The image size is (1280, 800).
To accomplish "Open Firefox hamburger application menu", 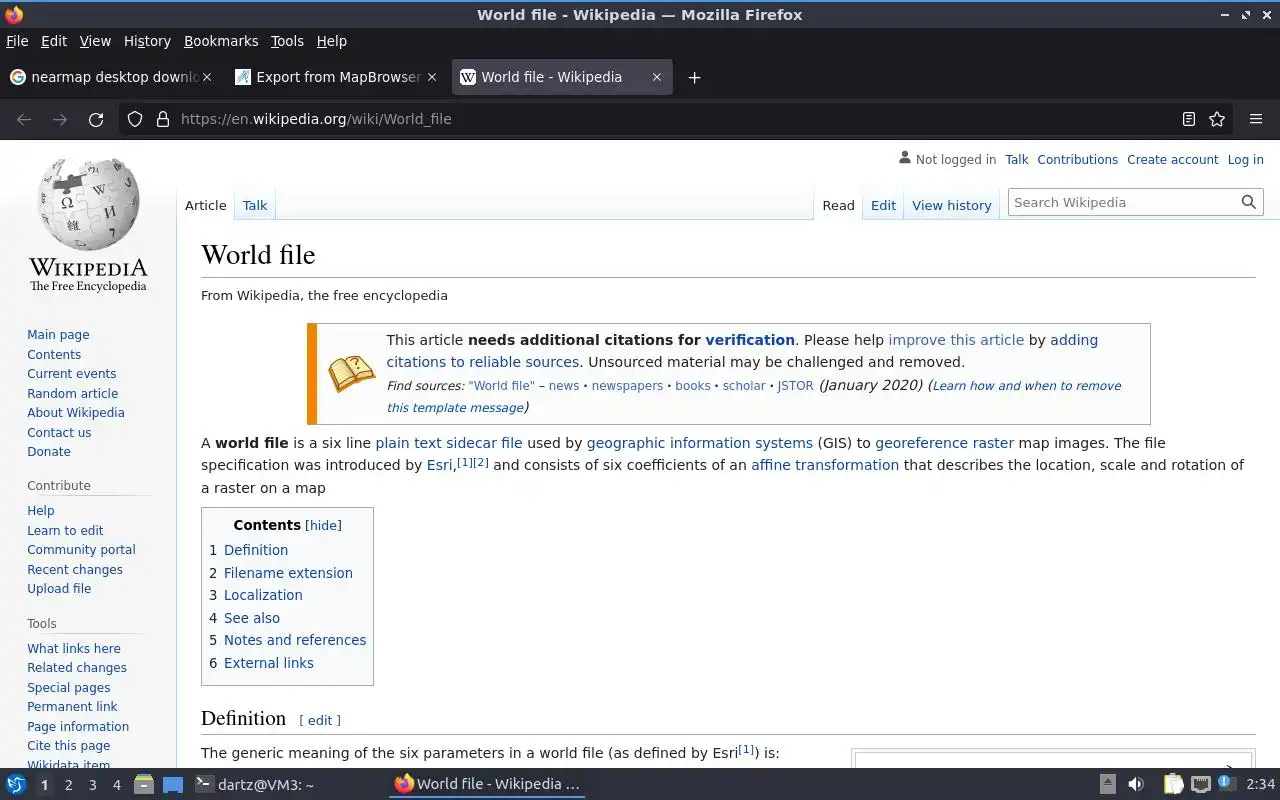I will 1256,119.
